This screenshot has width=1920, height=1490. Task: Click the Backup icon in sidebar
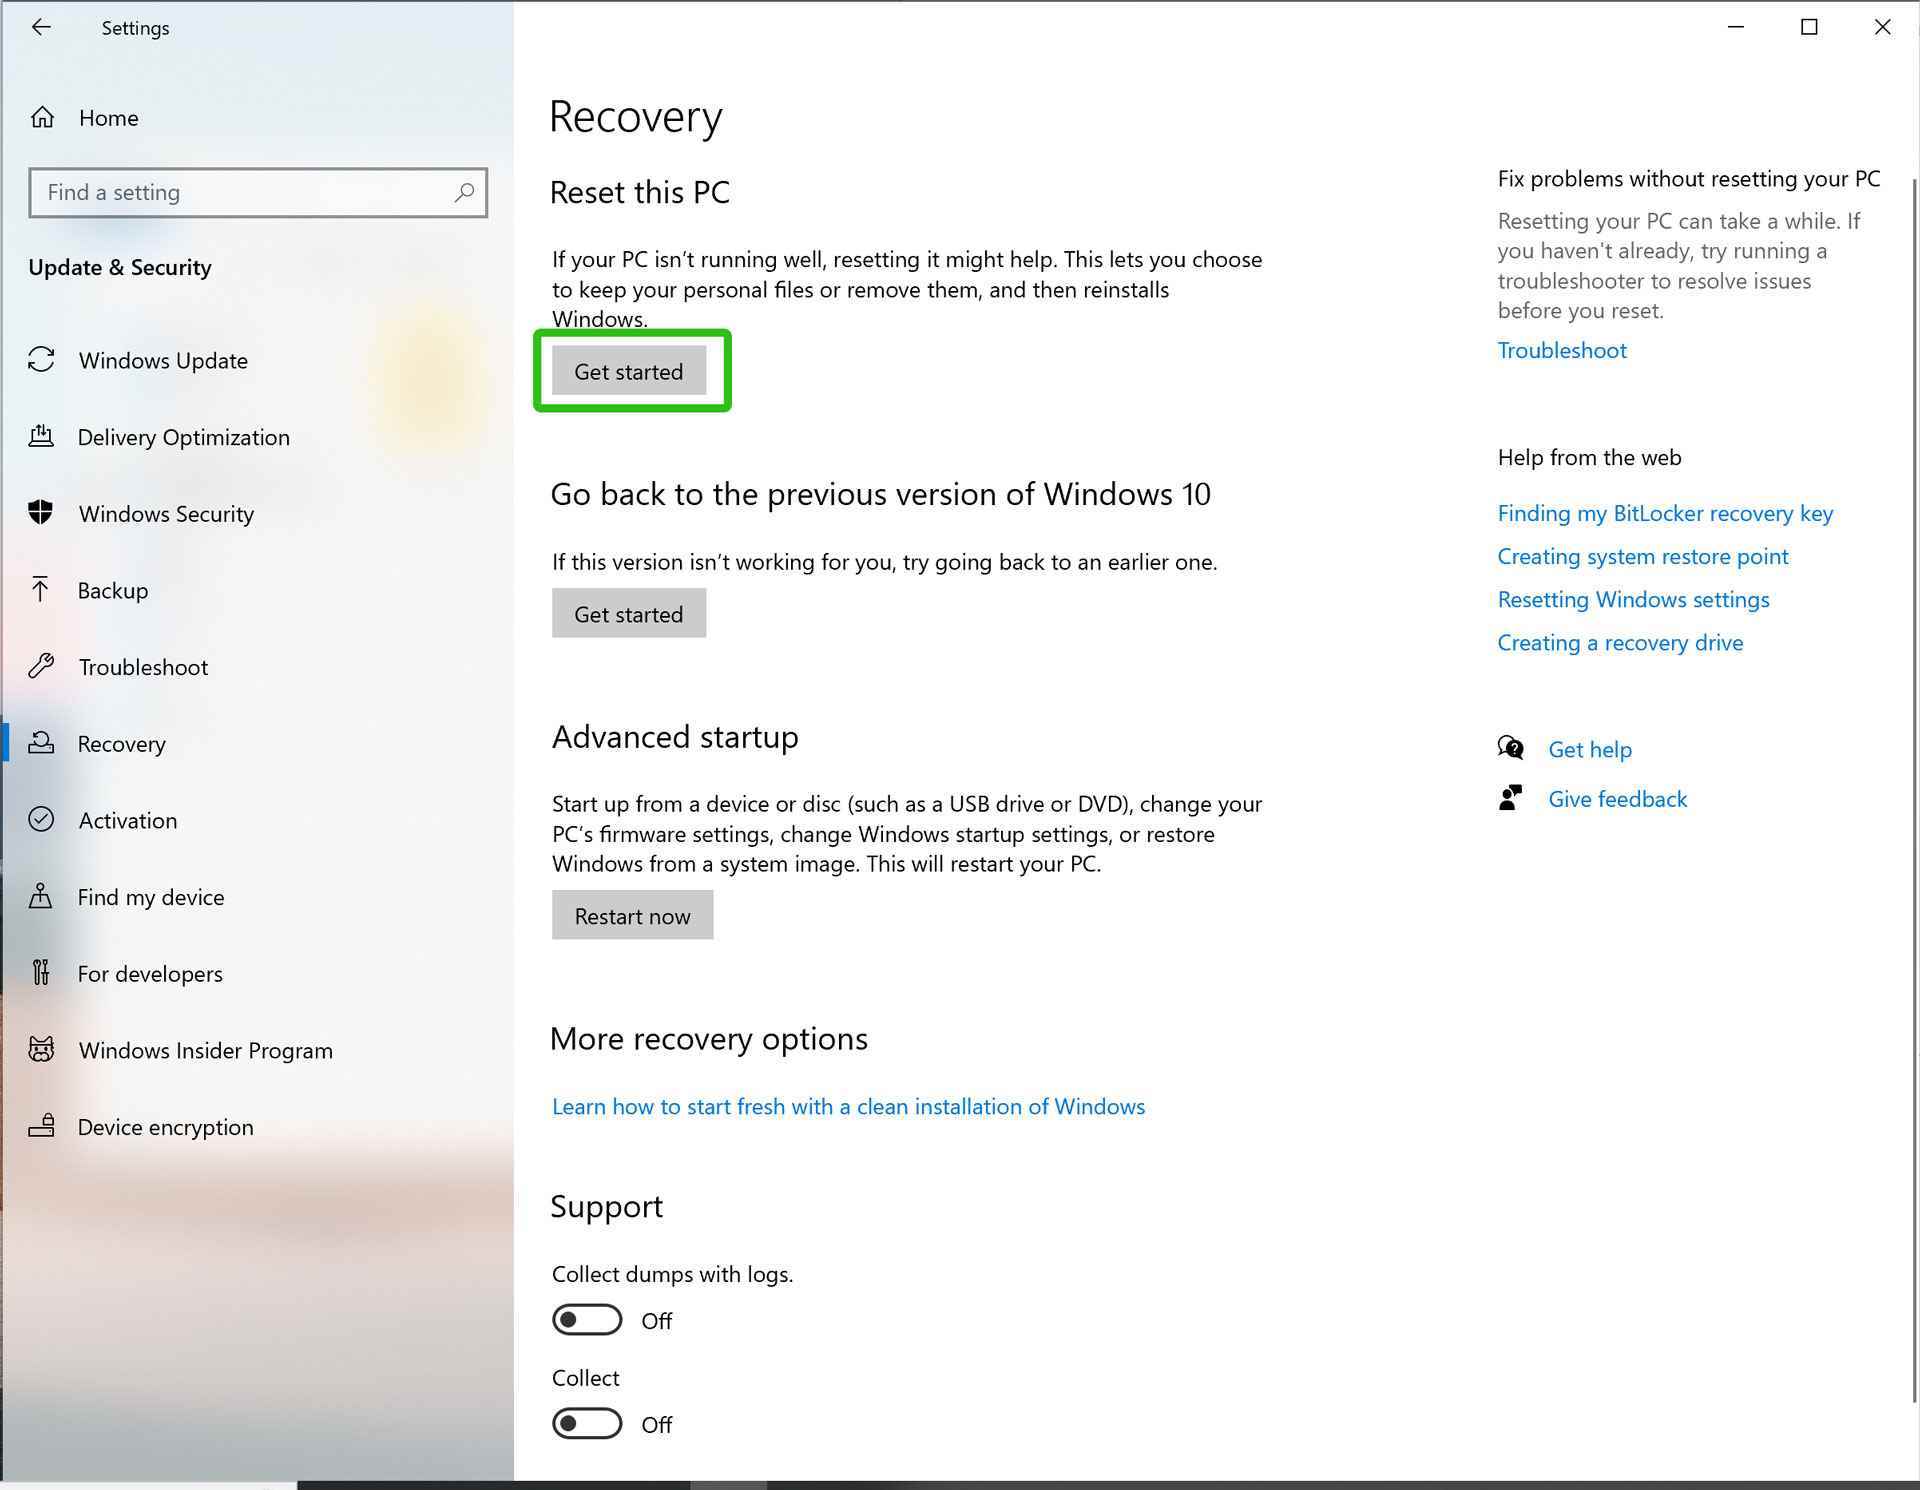coord(42,591)
